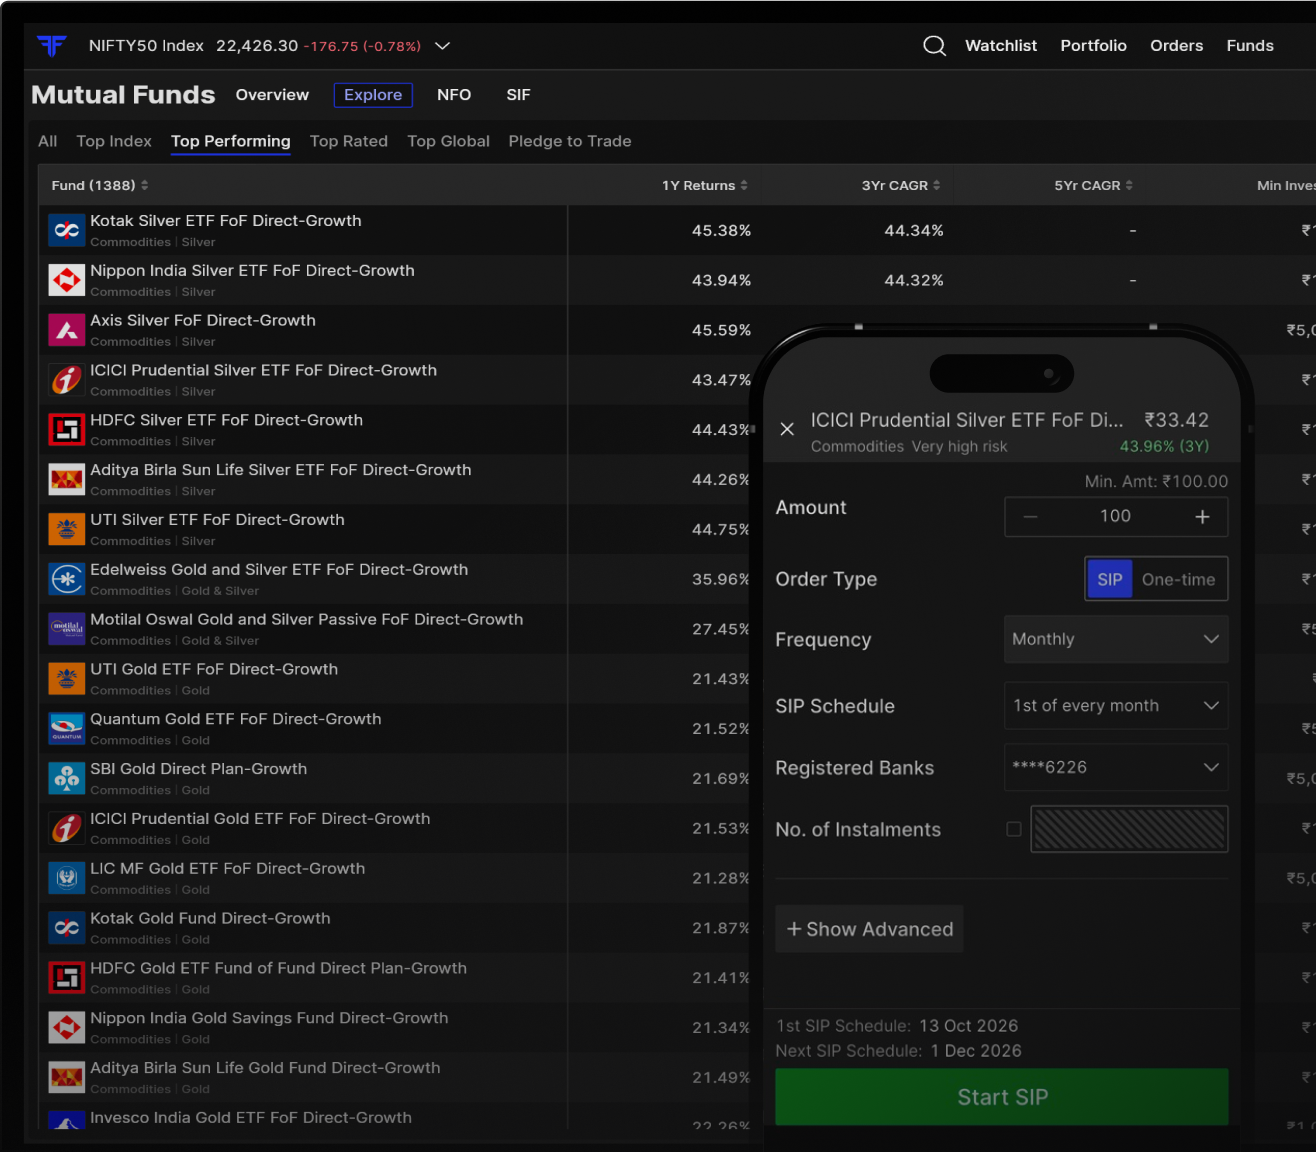Sort by the Fund (1388) column
This screenshot has width=1316, height=1152.
[100, 186]
